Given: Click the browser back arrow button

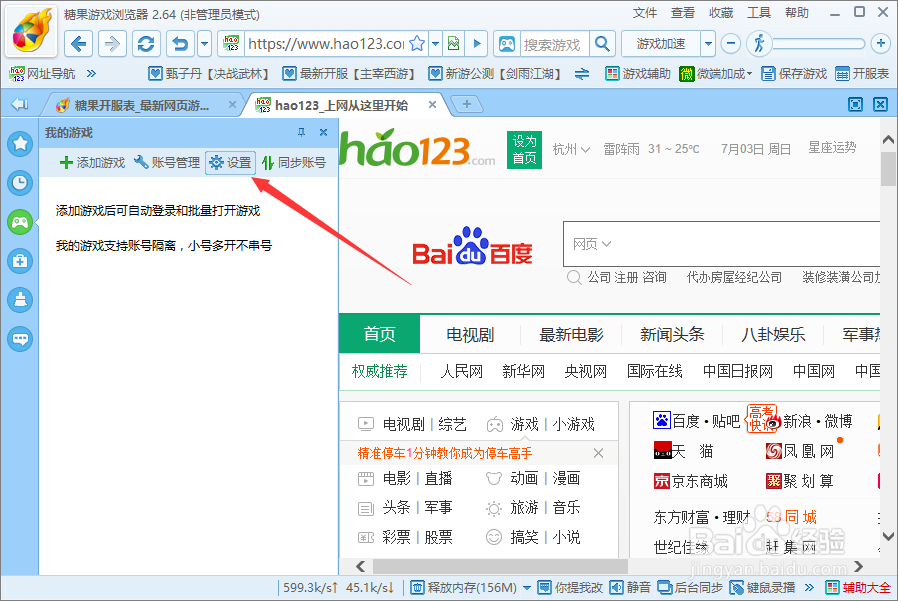Looking at the screenshot, I should [x=78, y=44].
